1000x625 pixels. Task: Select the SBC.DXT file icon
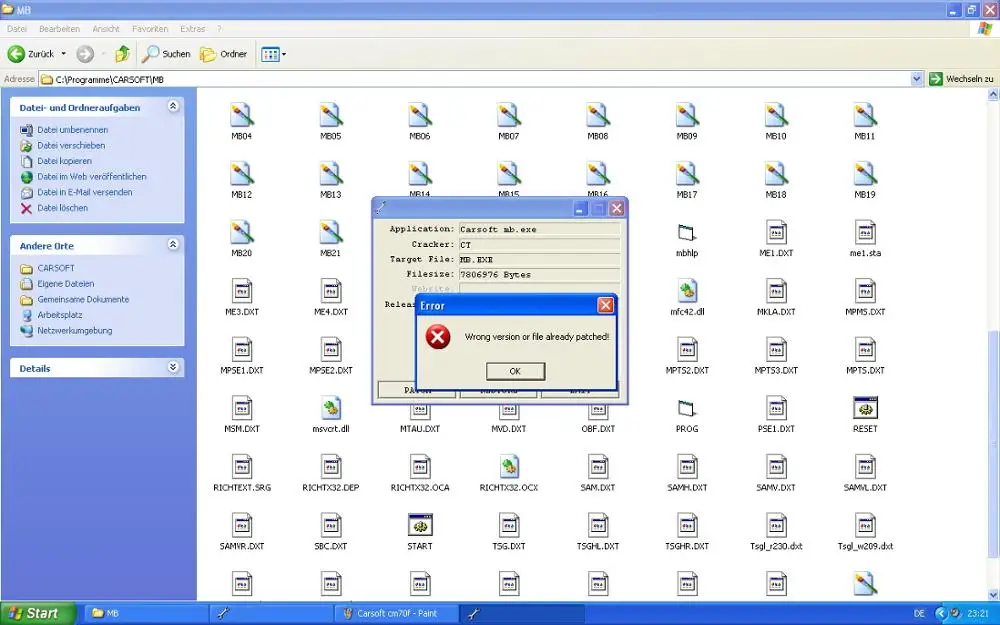[x=331, y=526]
